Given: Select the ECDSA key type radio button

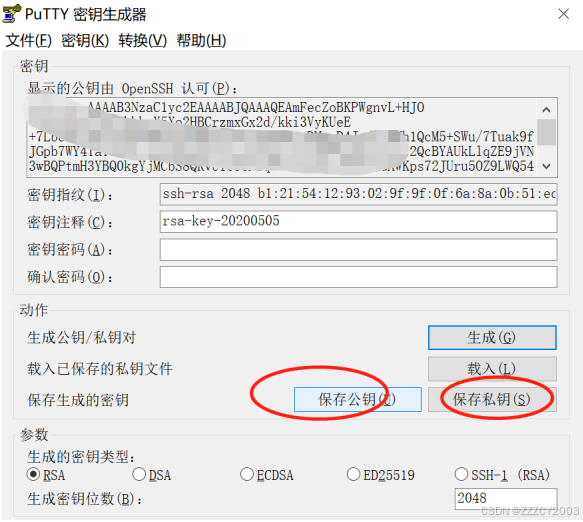Looking at the screenshot, I should (x=247, y=474).
